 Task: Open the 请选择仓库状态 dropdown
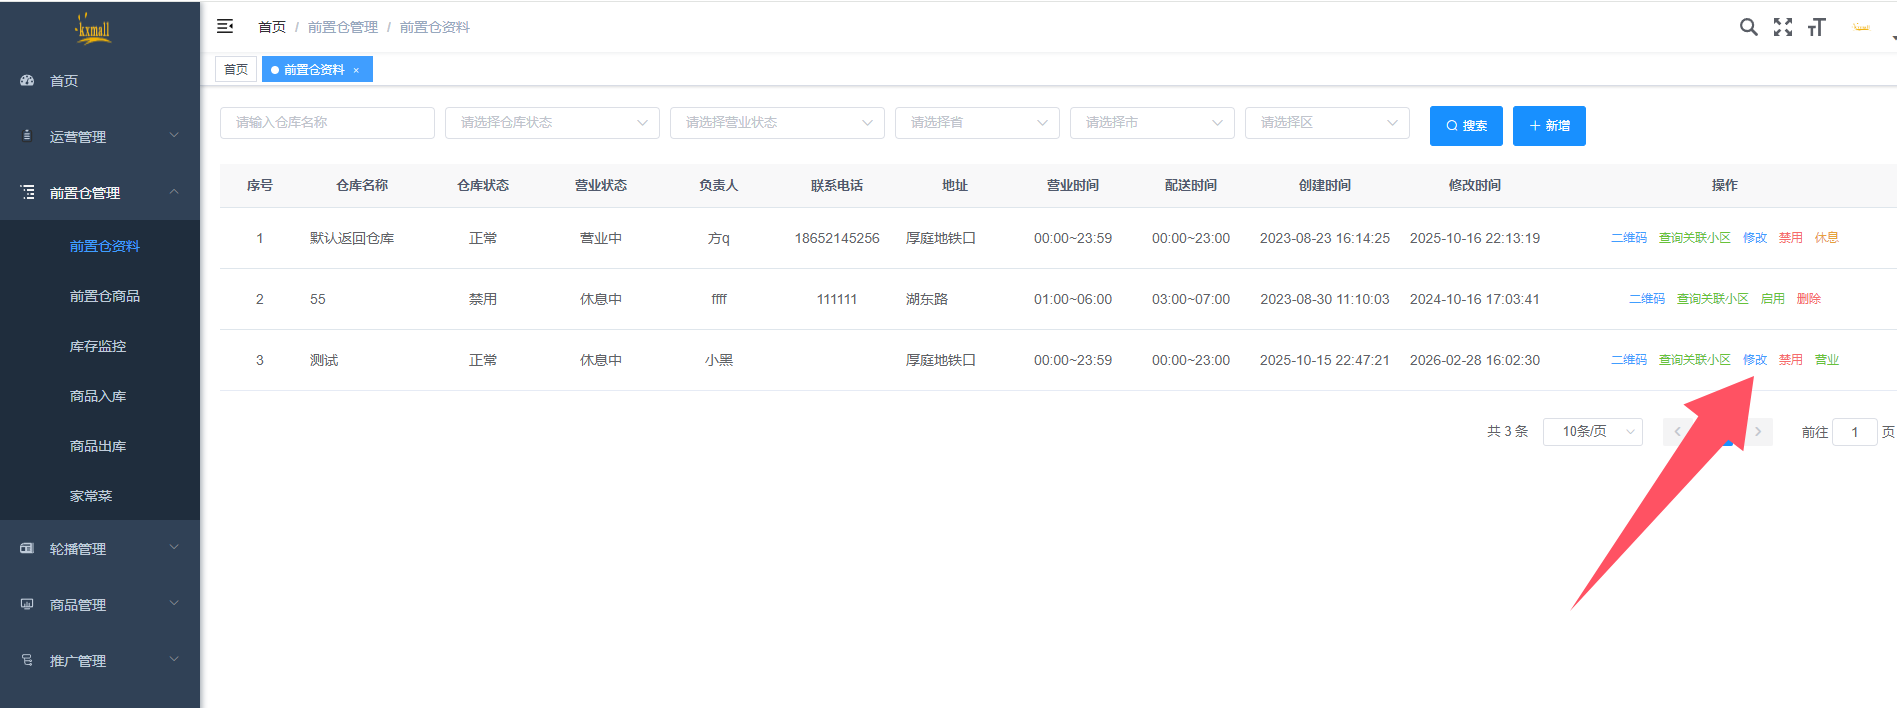[552, 123]
